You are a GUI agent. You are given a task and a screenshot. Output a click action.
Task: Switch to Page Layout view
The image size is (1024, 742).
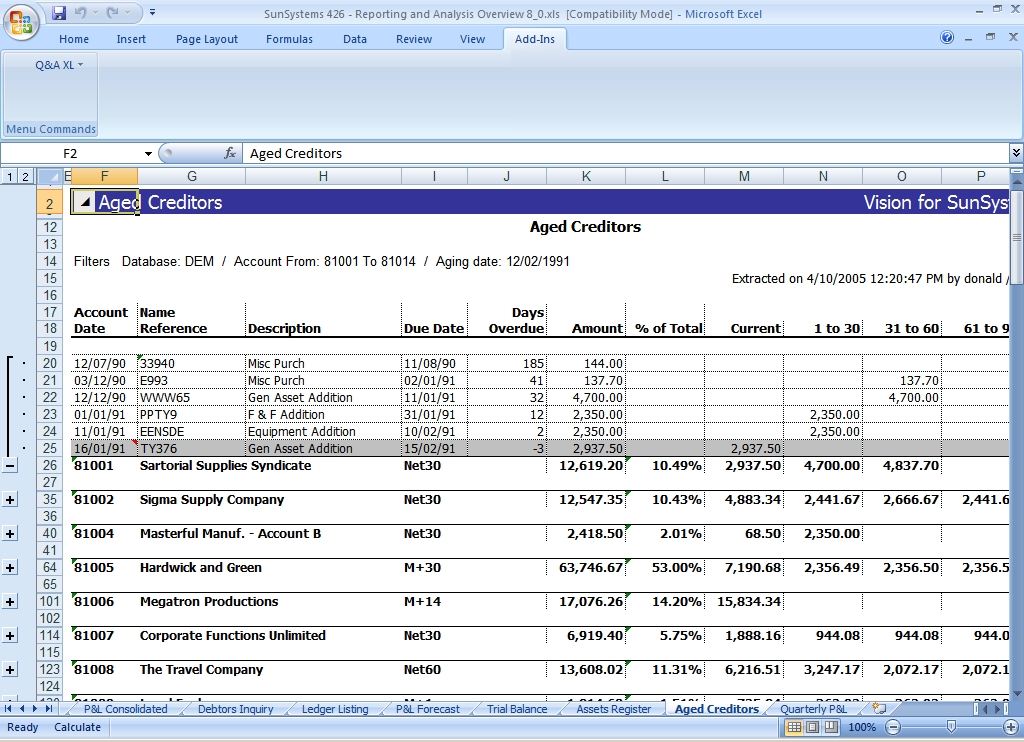812,727
